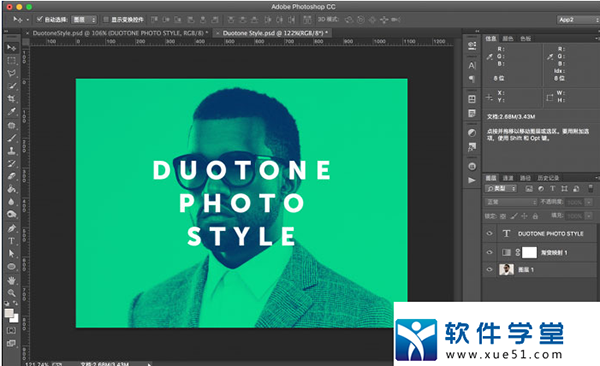Toggle Quick Mask mode

tap(11, 330)
